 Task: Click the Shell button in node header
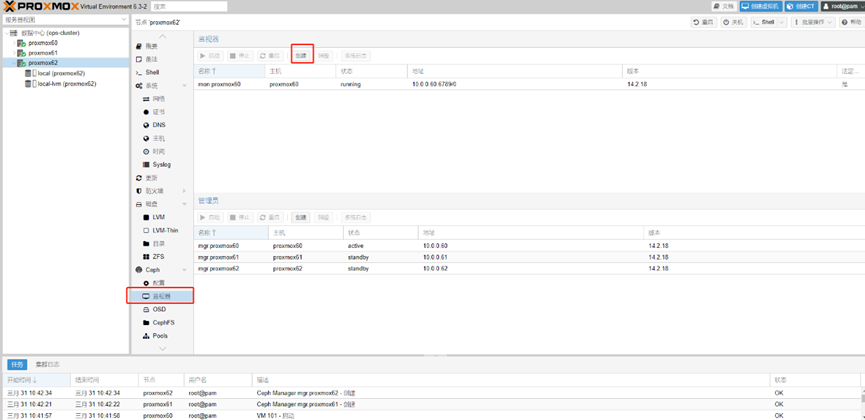coord(765,22)
